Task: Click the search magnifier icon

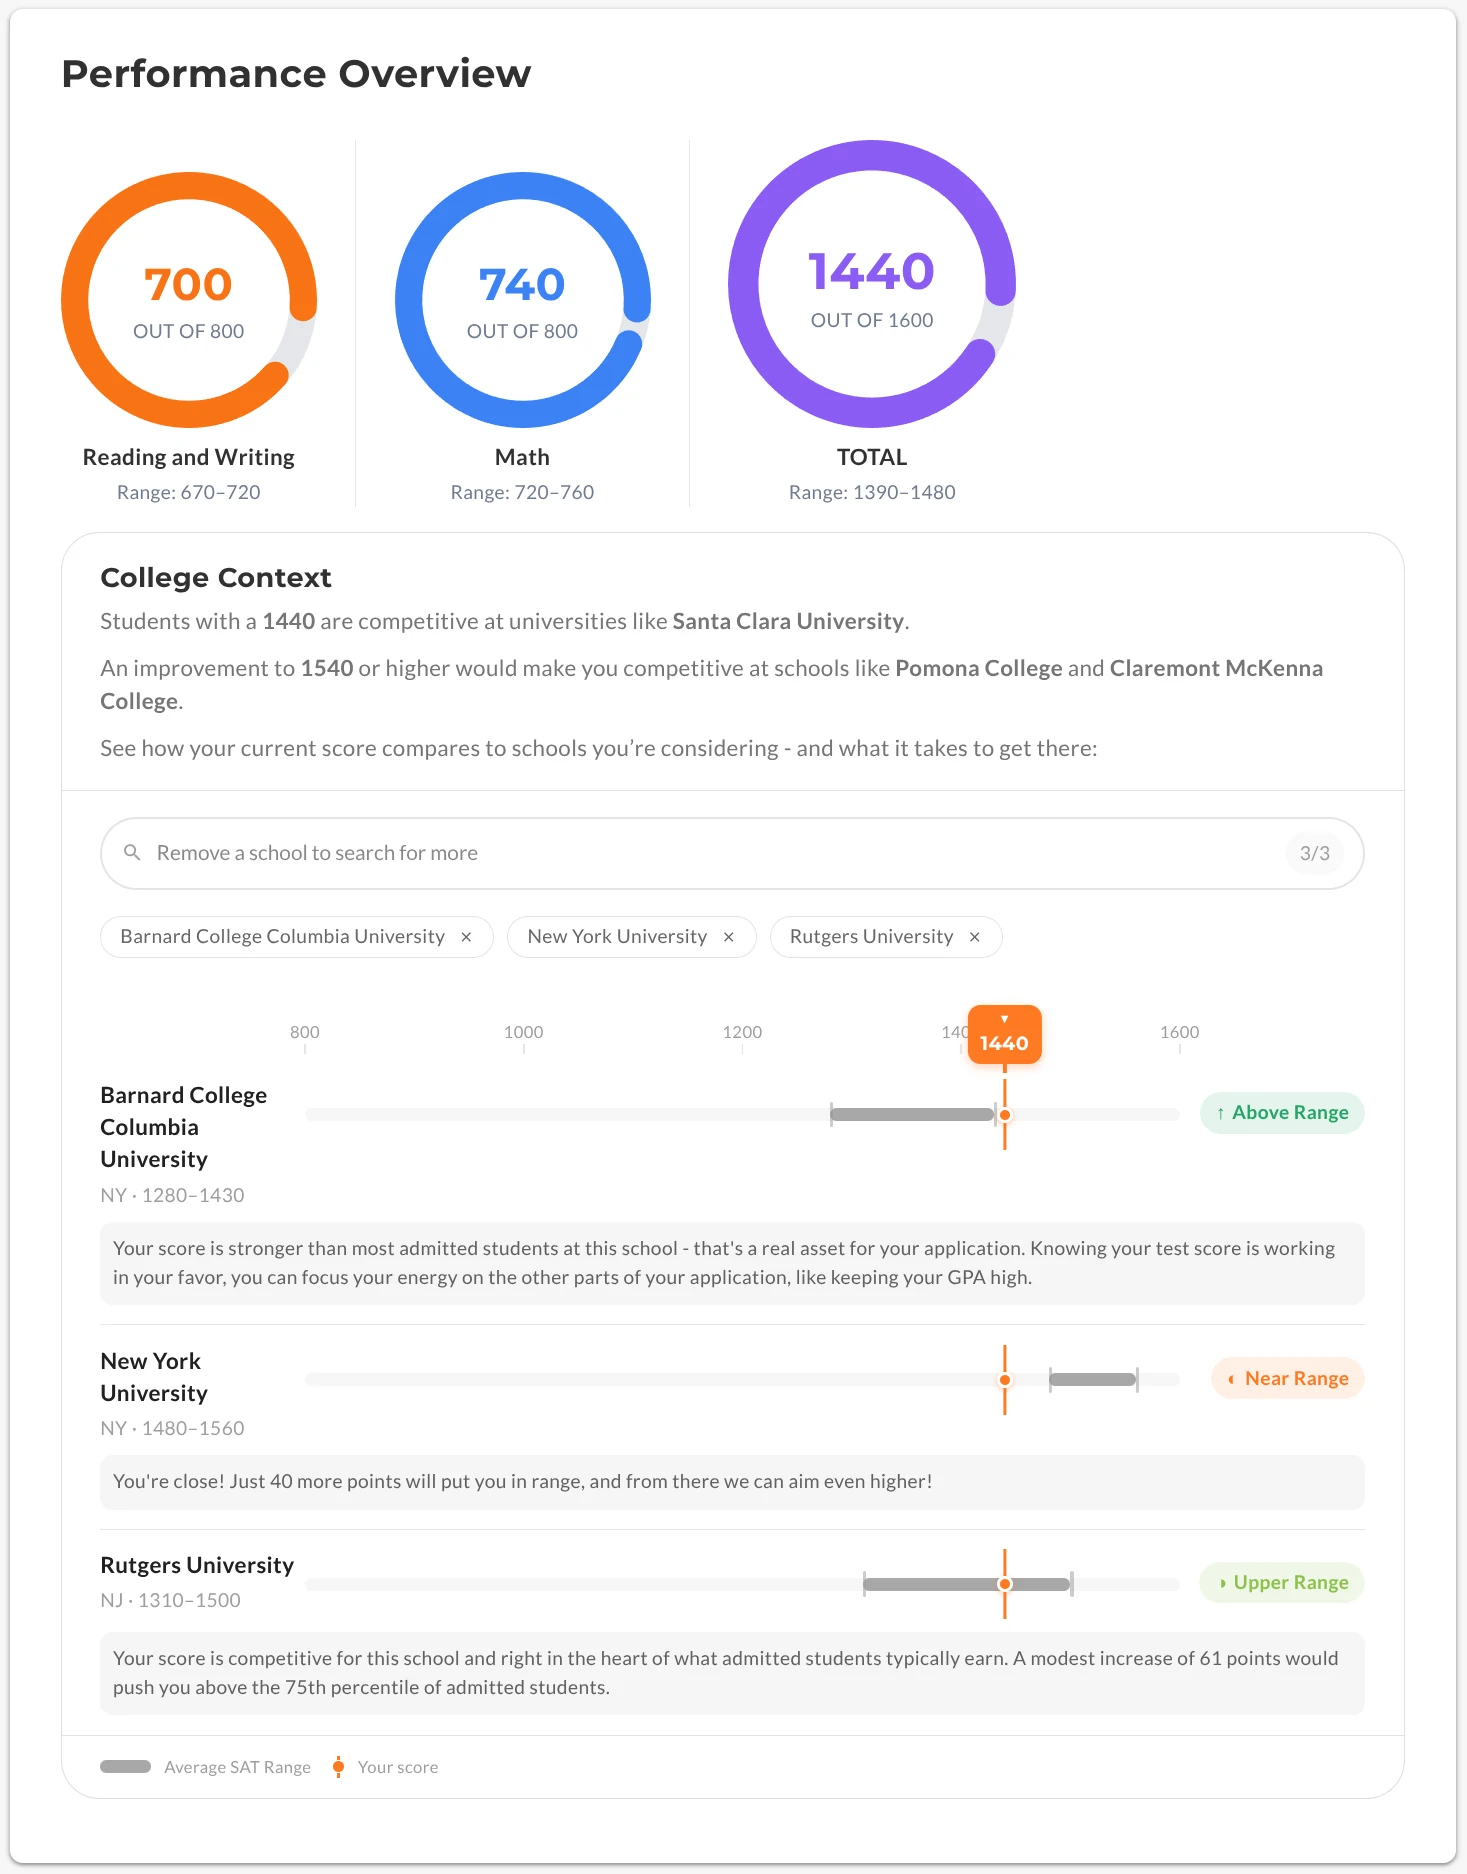Action: point(132,852)
